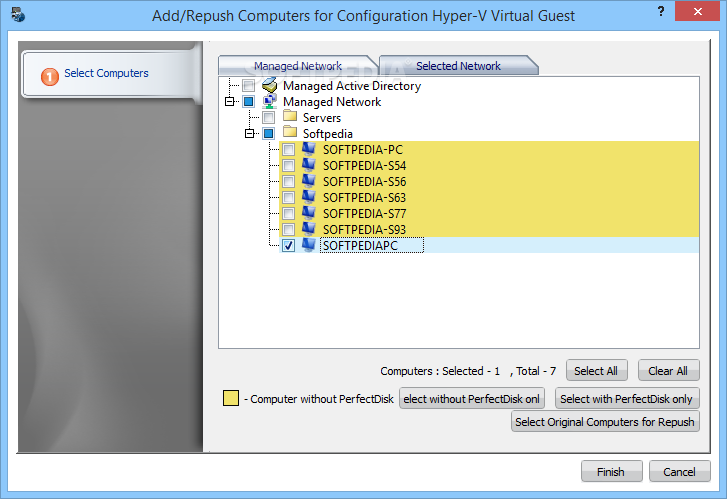
Task: Click the Softpedia folder icon
Action: (290, 132)
